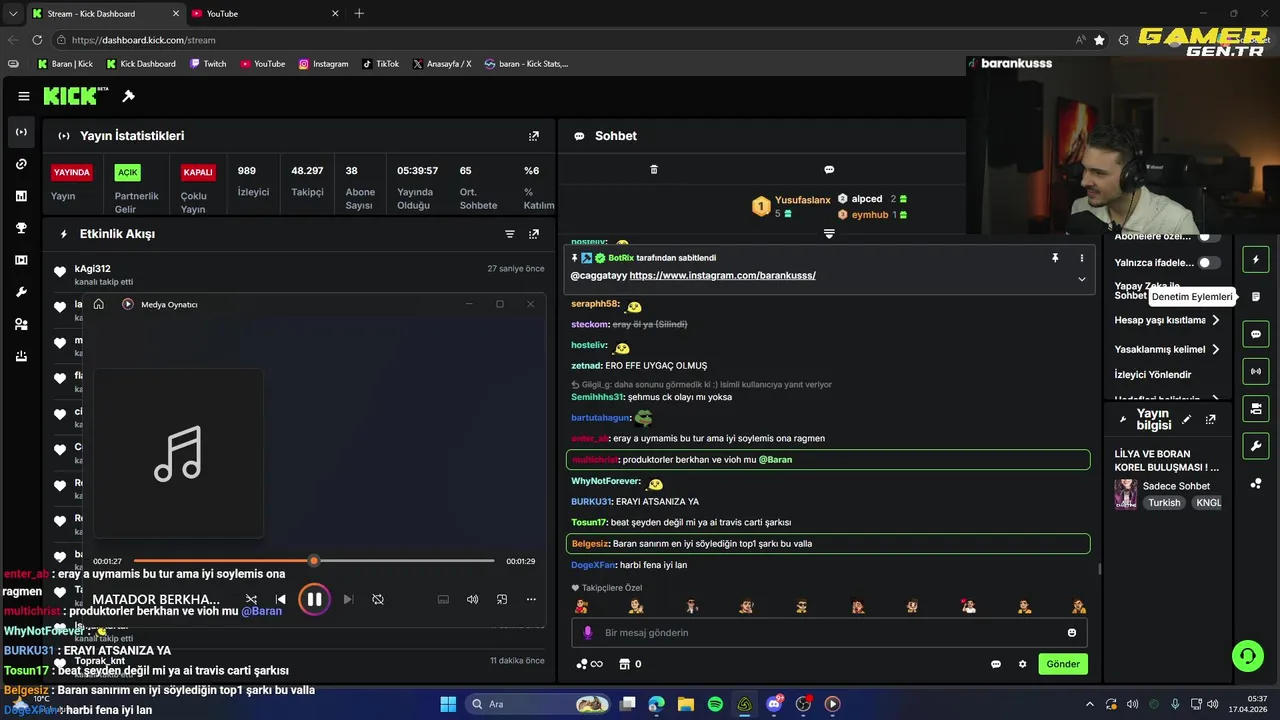Pop out the Yayın İstatistikleri panel
Viewport: 1280px width, 720px height.
(534, 136)
